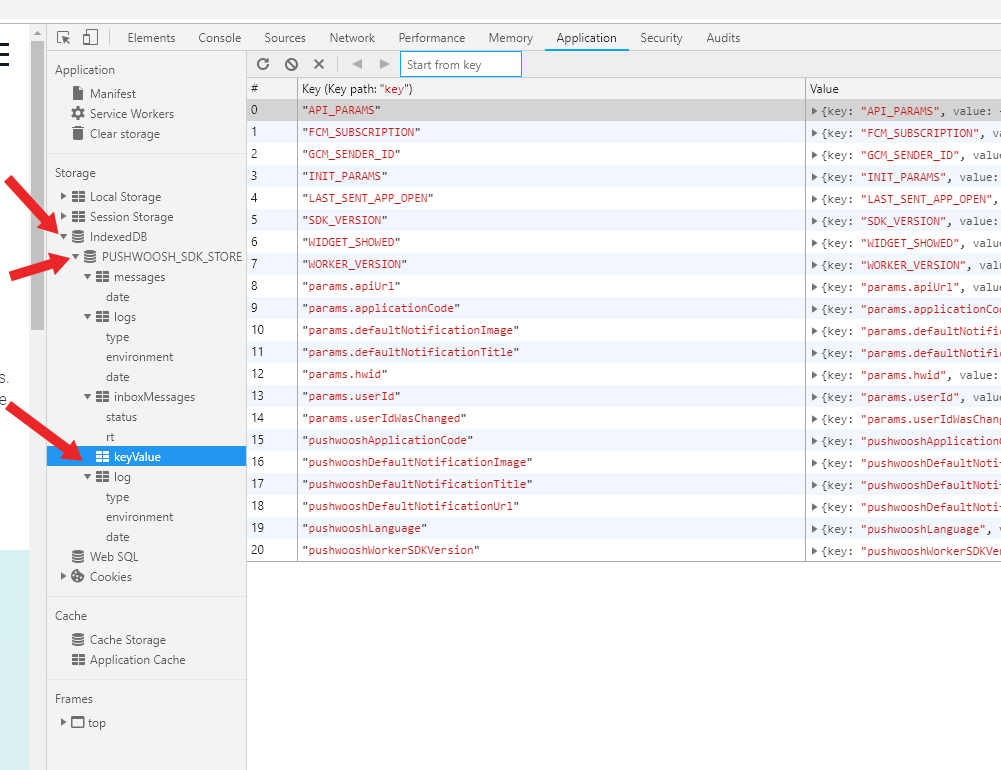This screenshot has height=770, width=1001.
Task: Click the clear object store icon
Action: point(291,64)
